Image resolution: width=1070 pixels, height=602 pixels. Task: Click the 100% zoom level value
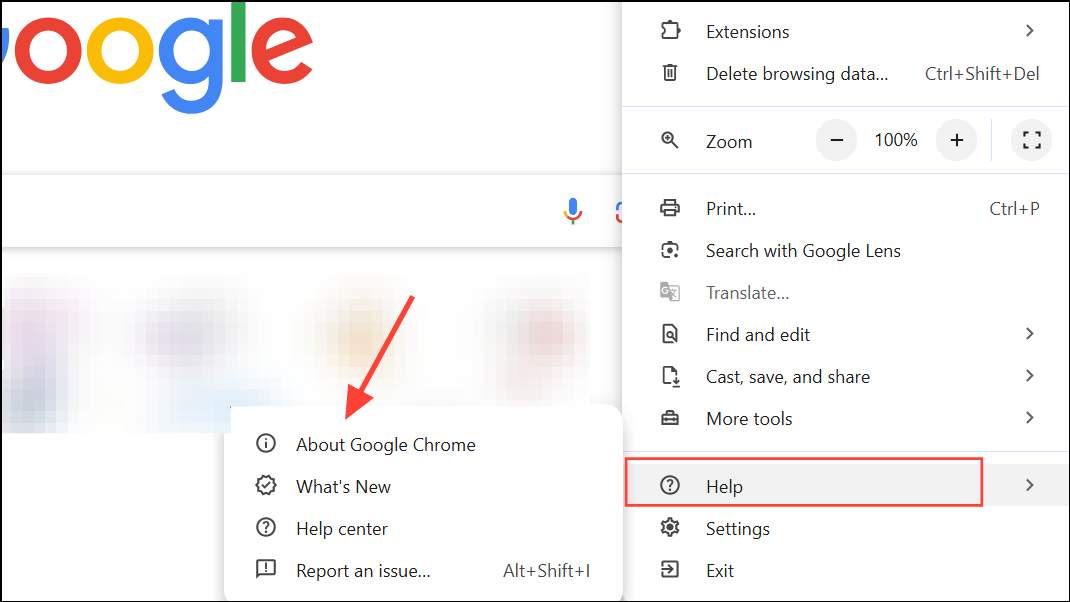pyautogui.click(x=896, y=140)
